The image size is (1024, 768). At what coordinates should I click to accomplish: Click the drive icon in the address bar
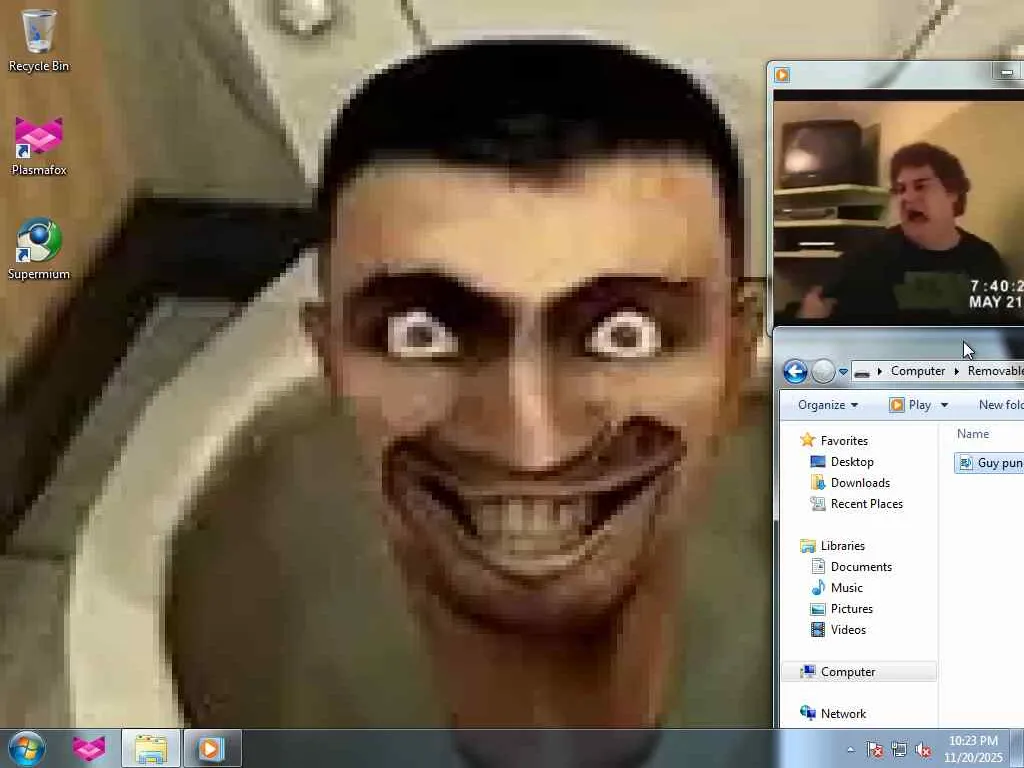click(862, 372)
